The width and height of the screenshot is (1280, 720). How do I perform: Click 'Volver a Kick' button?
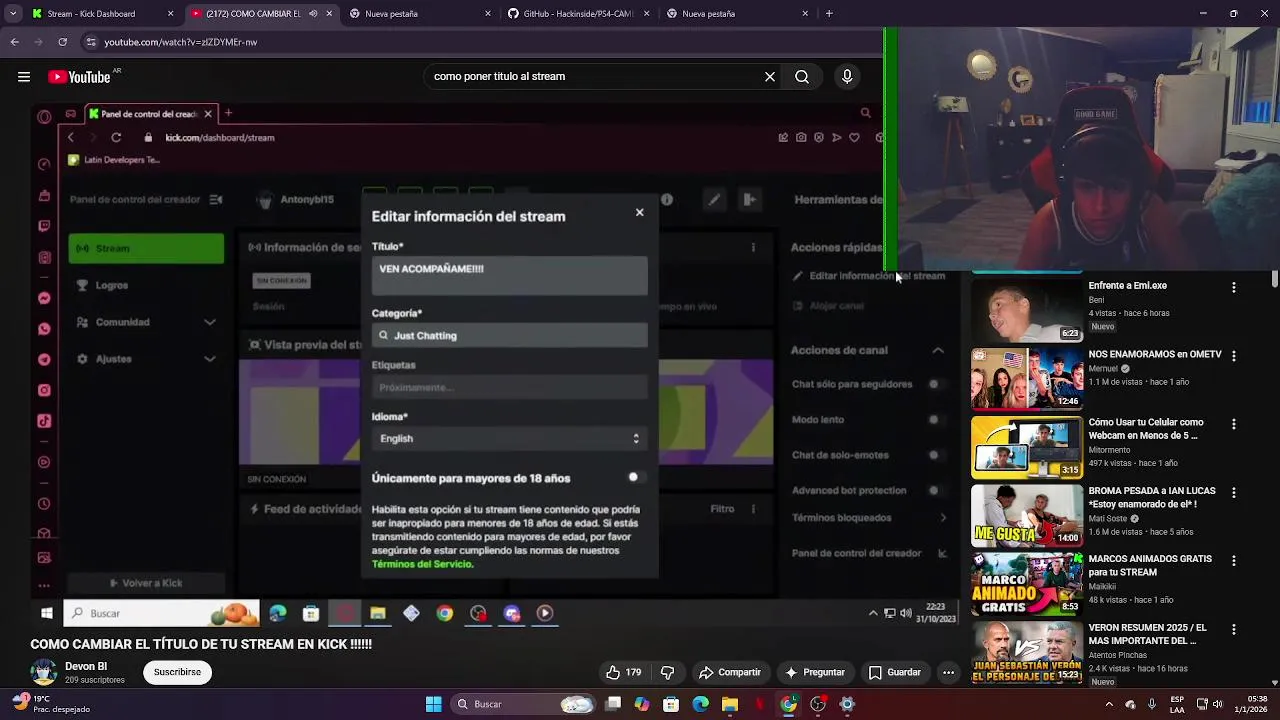146,583
